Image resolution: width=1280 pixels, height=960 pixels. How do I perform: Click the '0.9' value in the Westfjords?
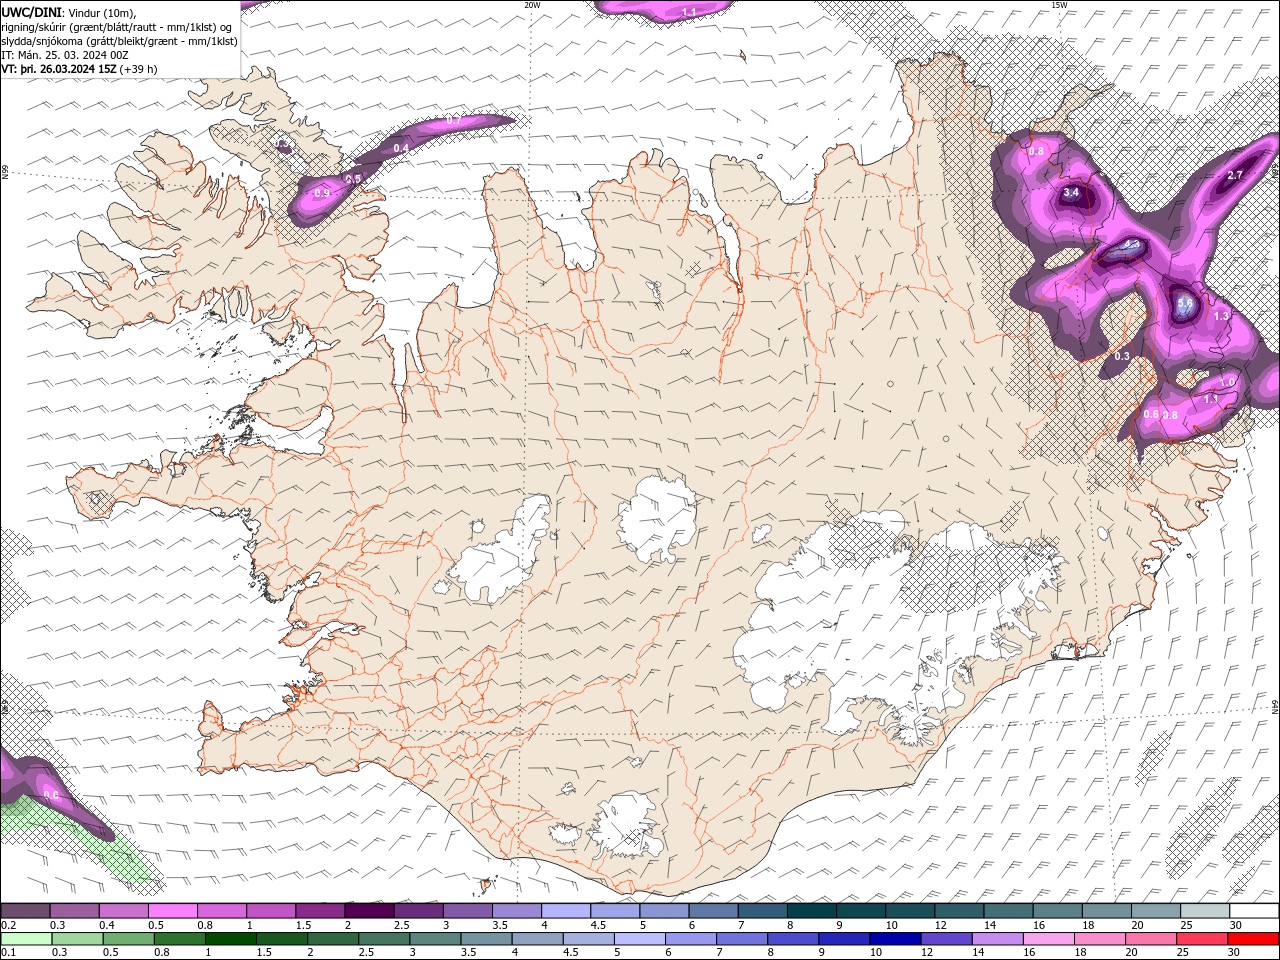(x=322, y=192)
